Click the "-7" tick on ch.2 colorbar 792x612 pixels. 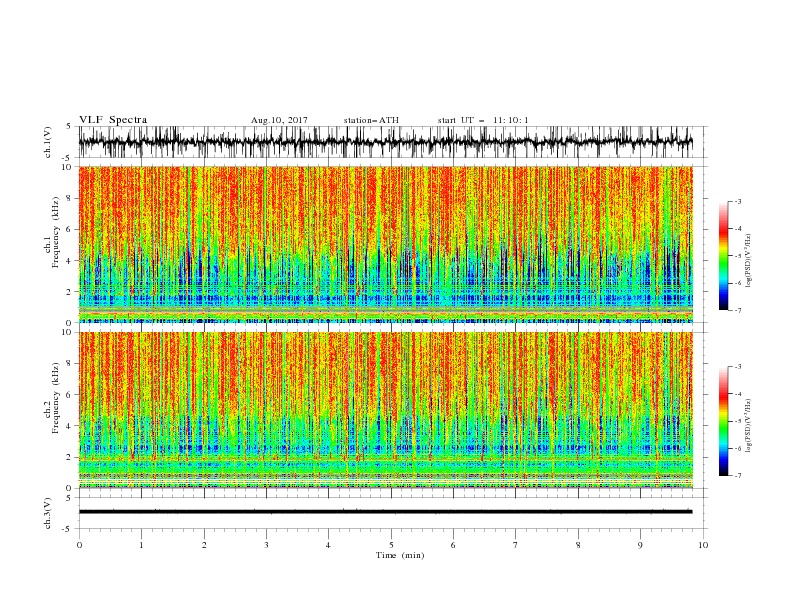[737, 476]
